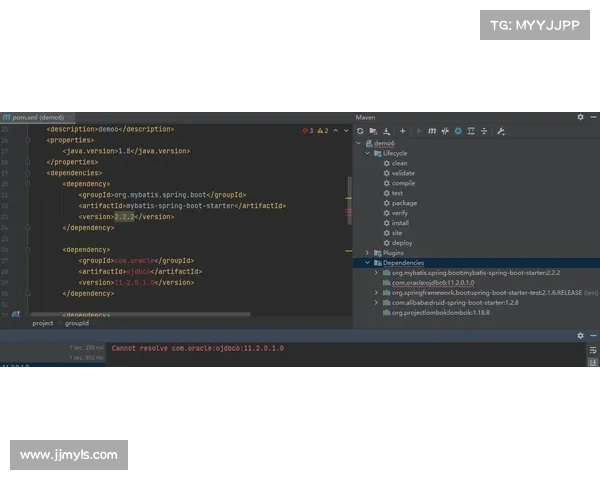Expand mybatis-spring-boot-starter dependency
The image size is (600, 480).
click(x=376, y=273)
